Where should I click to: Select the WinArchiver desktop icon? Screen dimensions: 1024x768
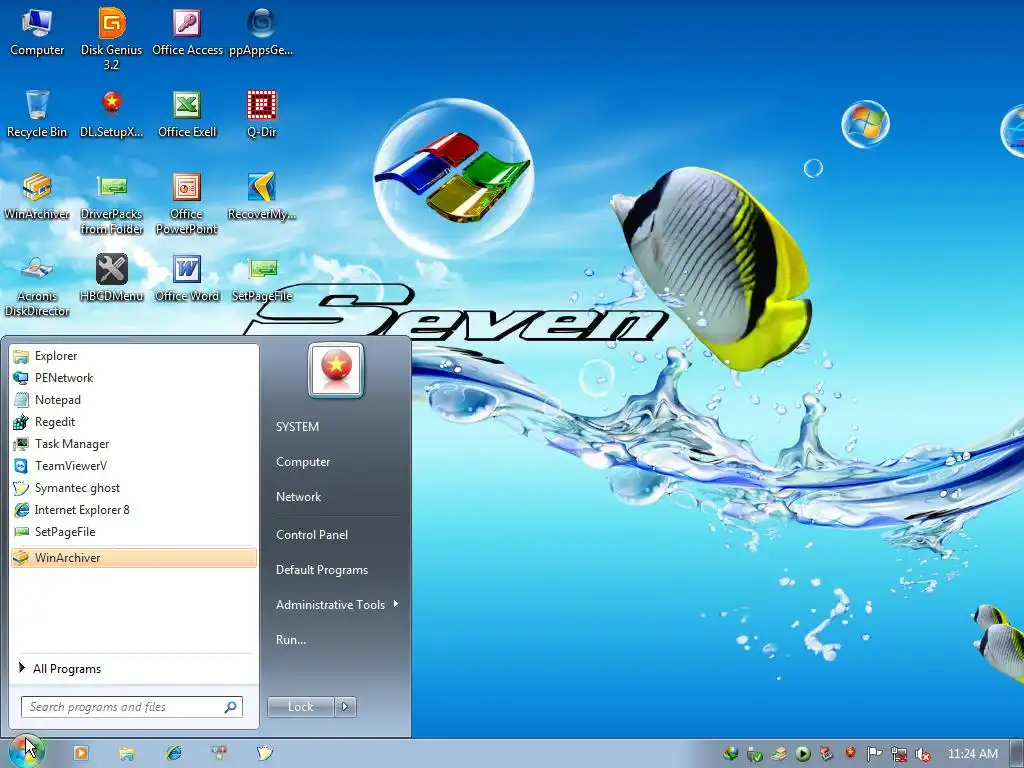37,196
